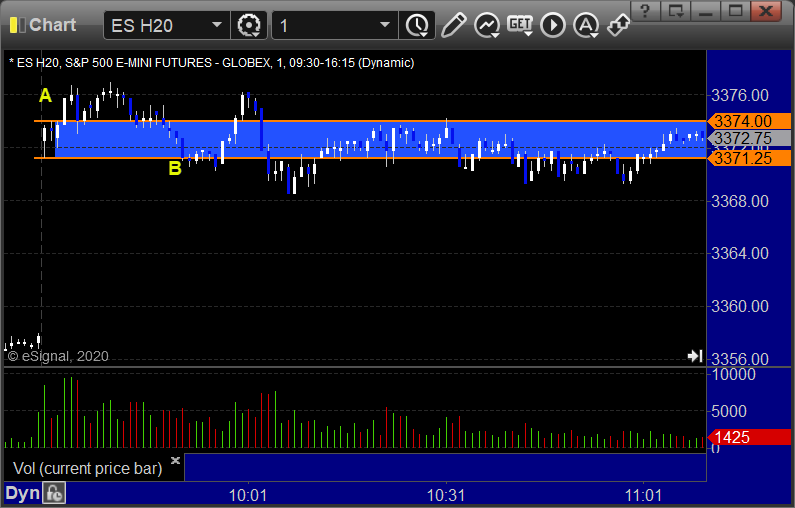Click the 11:01 time axis label
The height and width of the screenshot is (508, 795).
pos(643,495)
